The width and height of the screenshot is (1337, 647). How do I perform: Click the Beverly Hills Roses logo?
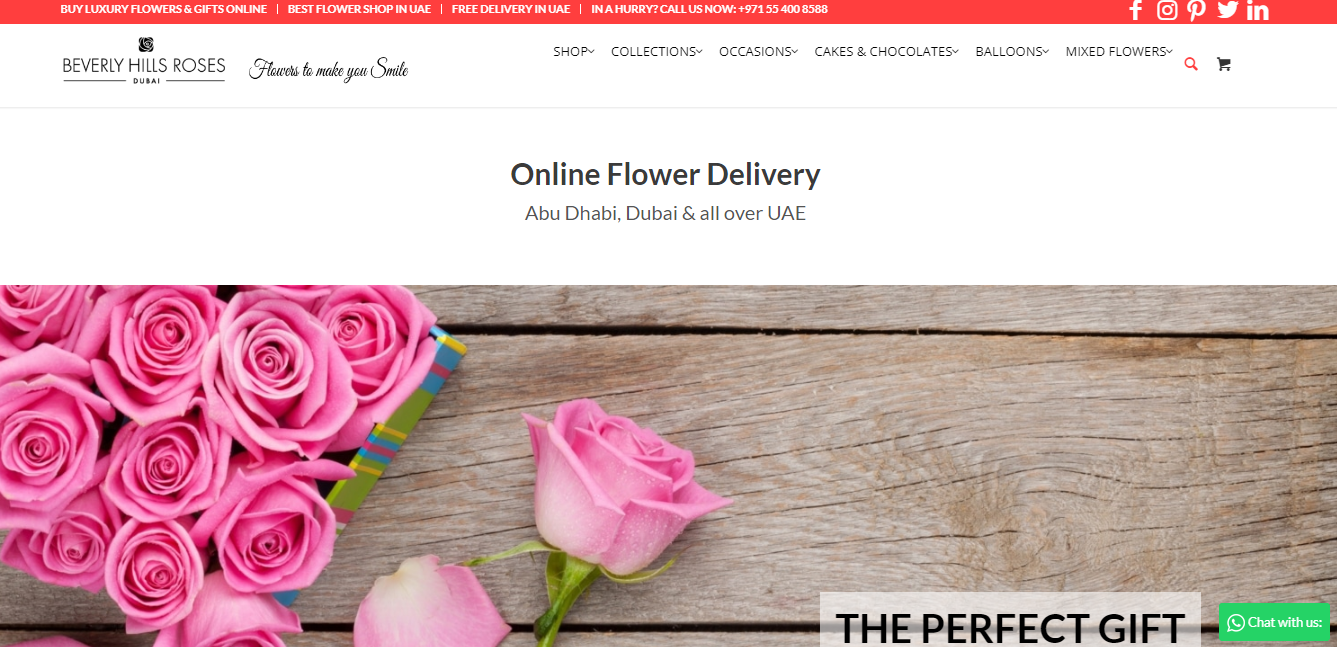tap(144, 60)
